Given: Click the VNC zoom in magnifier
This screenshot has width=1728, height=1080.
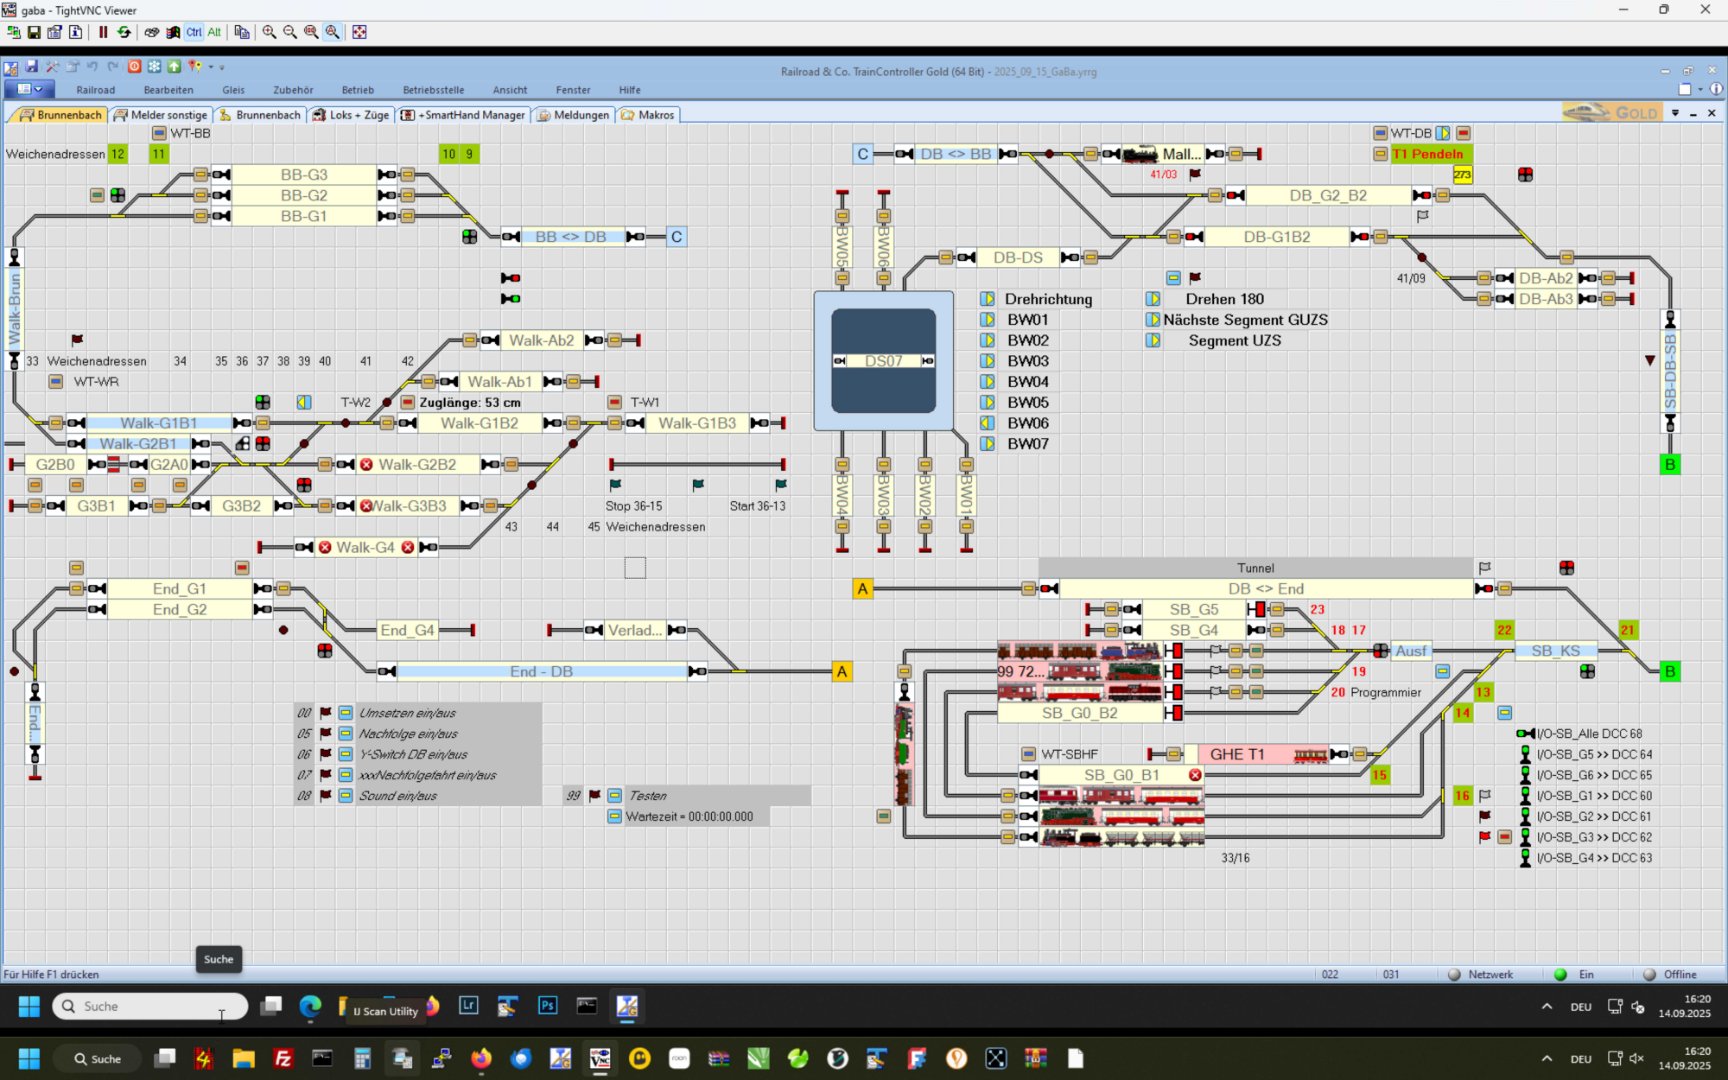Looking at the screenshot, I should pos(269,32).
